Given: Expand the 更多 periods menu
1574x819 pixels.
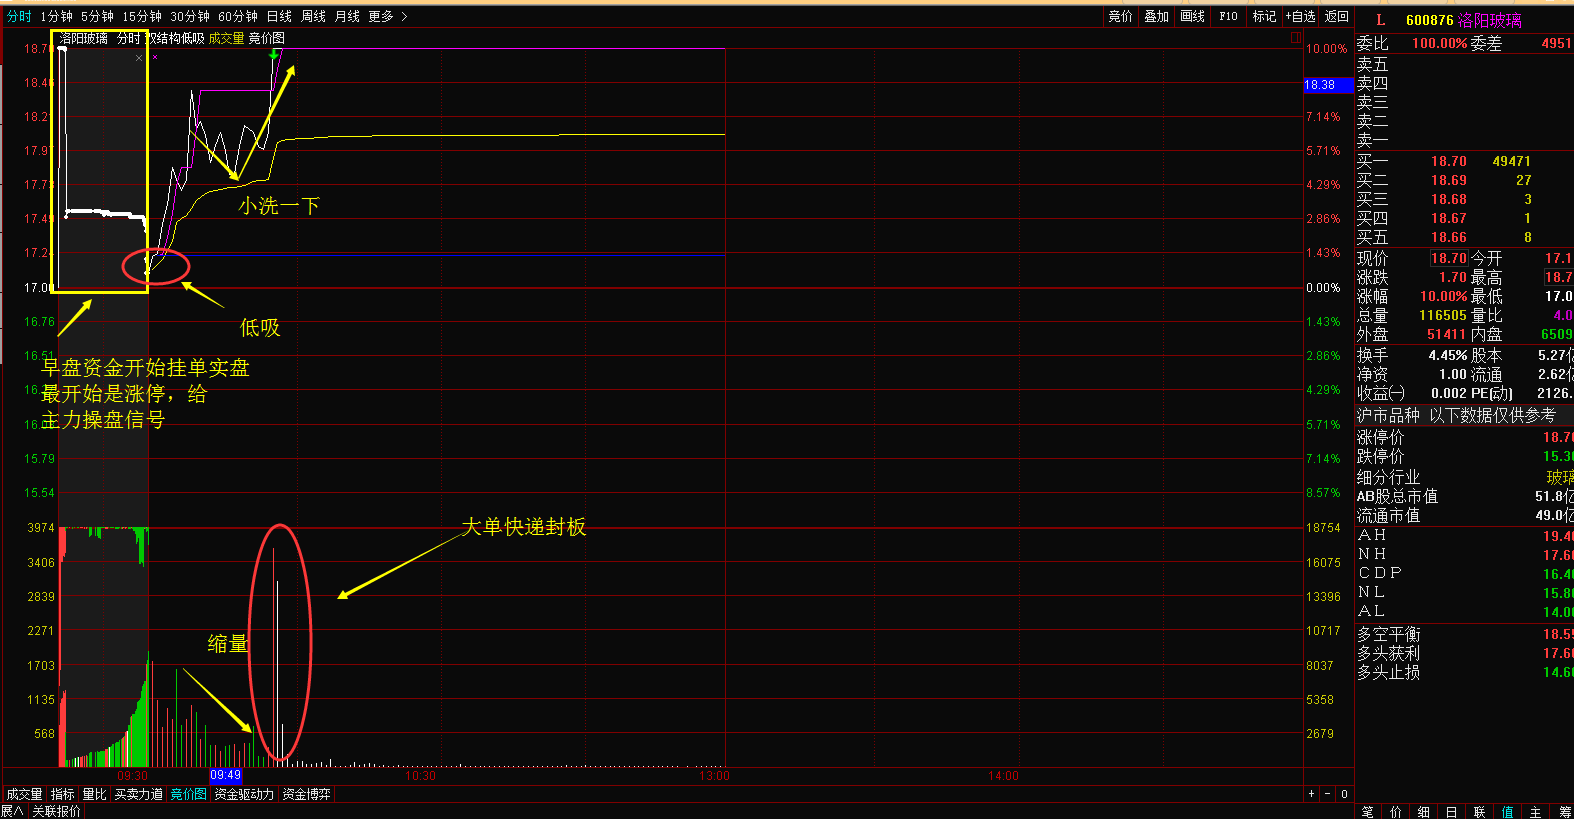Looking at the screenshot, I should pyautogui.click(x=387, y=16).
